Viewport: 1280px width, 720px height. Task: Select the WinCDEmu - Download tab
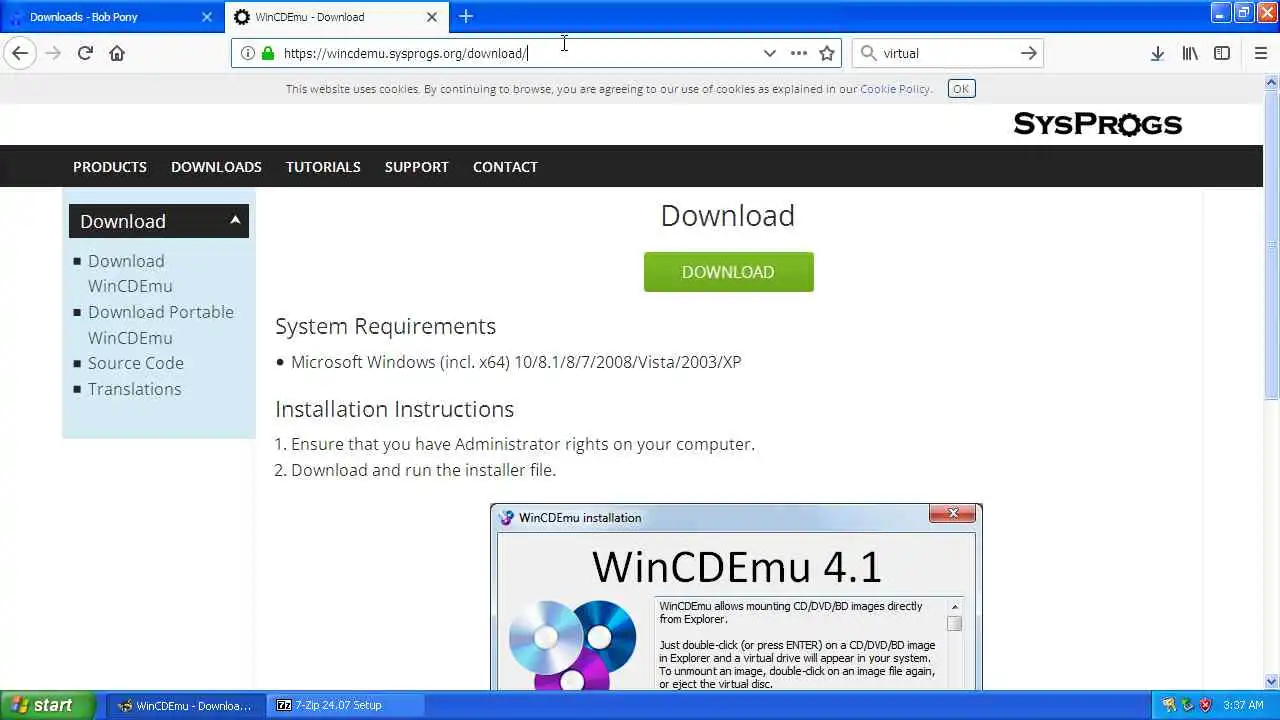[x=337, y=17]
